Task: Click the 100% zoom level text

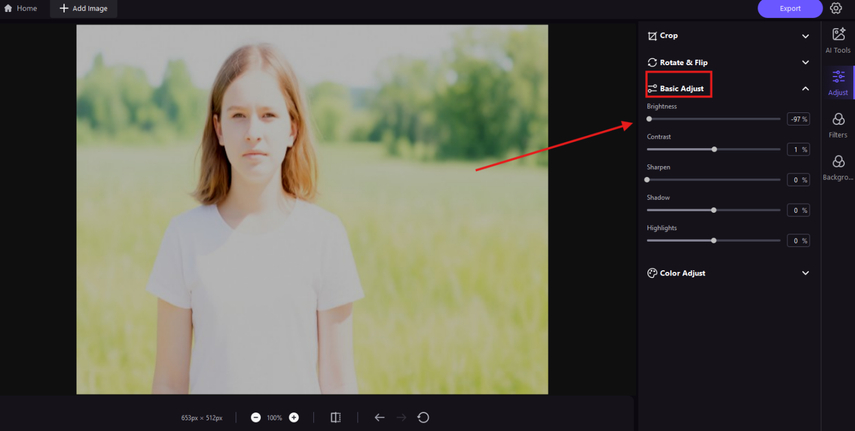Action: point(274,418)
